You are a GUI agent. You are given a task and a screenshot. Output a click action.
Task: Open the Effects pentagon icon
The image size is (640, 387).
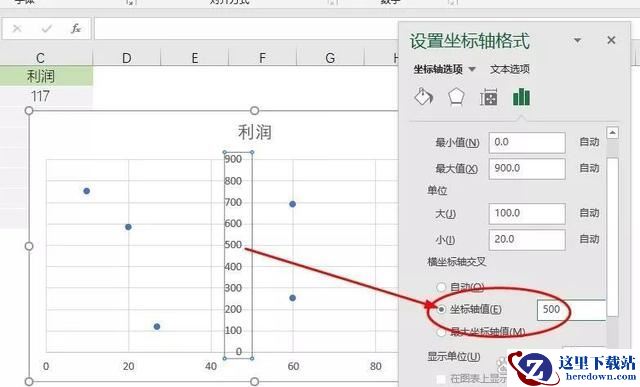(x=456, y=97)
